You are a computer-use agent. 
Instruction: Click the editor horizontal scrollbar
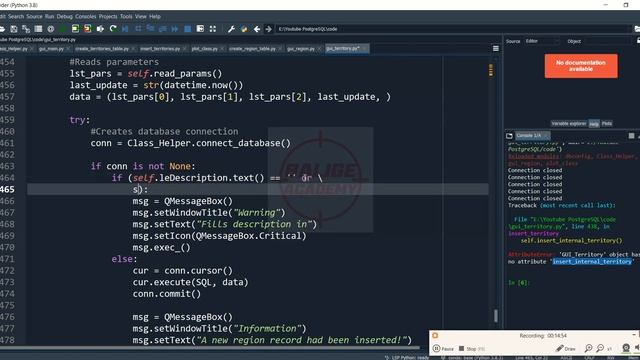pyautogui.click(x=210, y=348)
